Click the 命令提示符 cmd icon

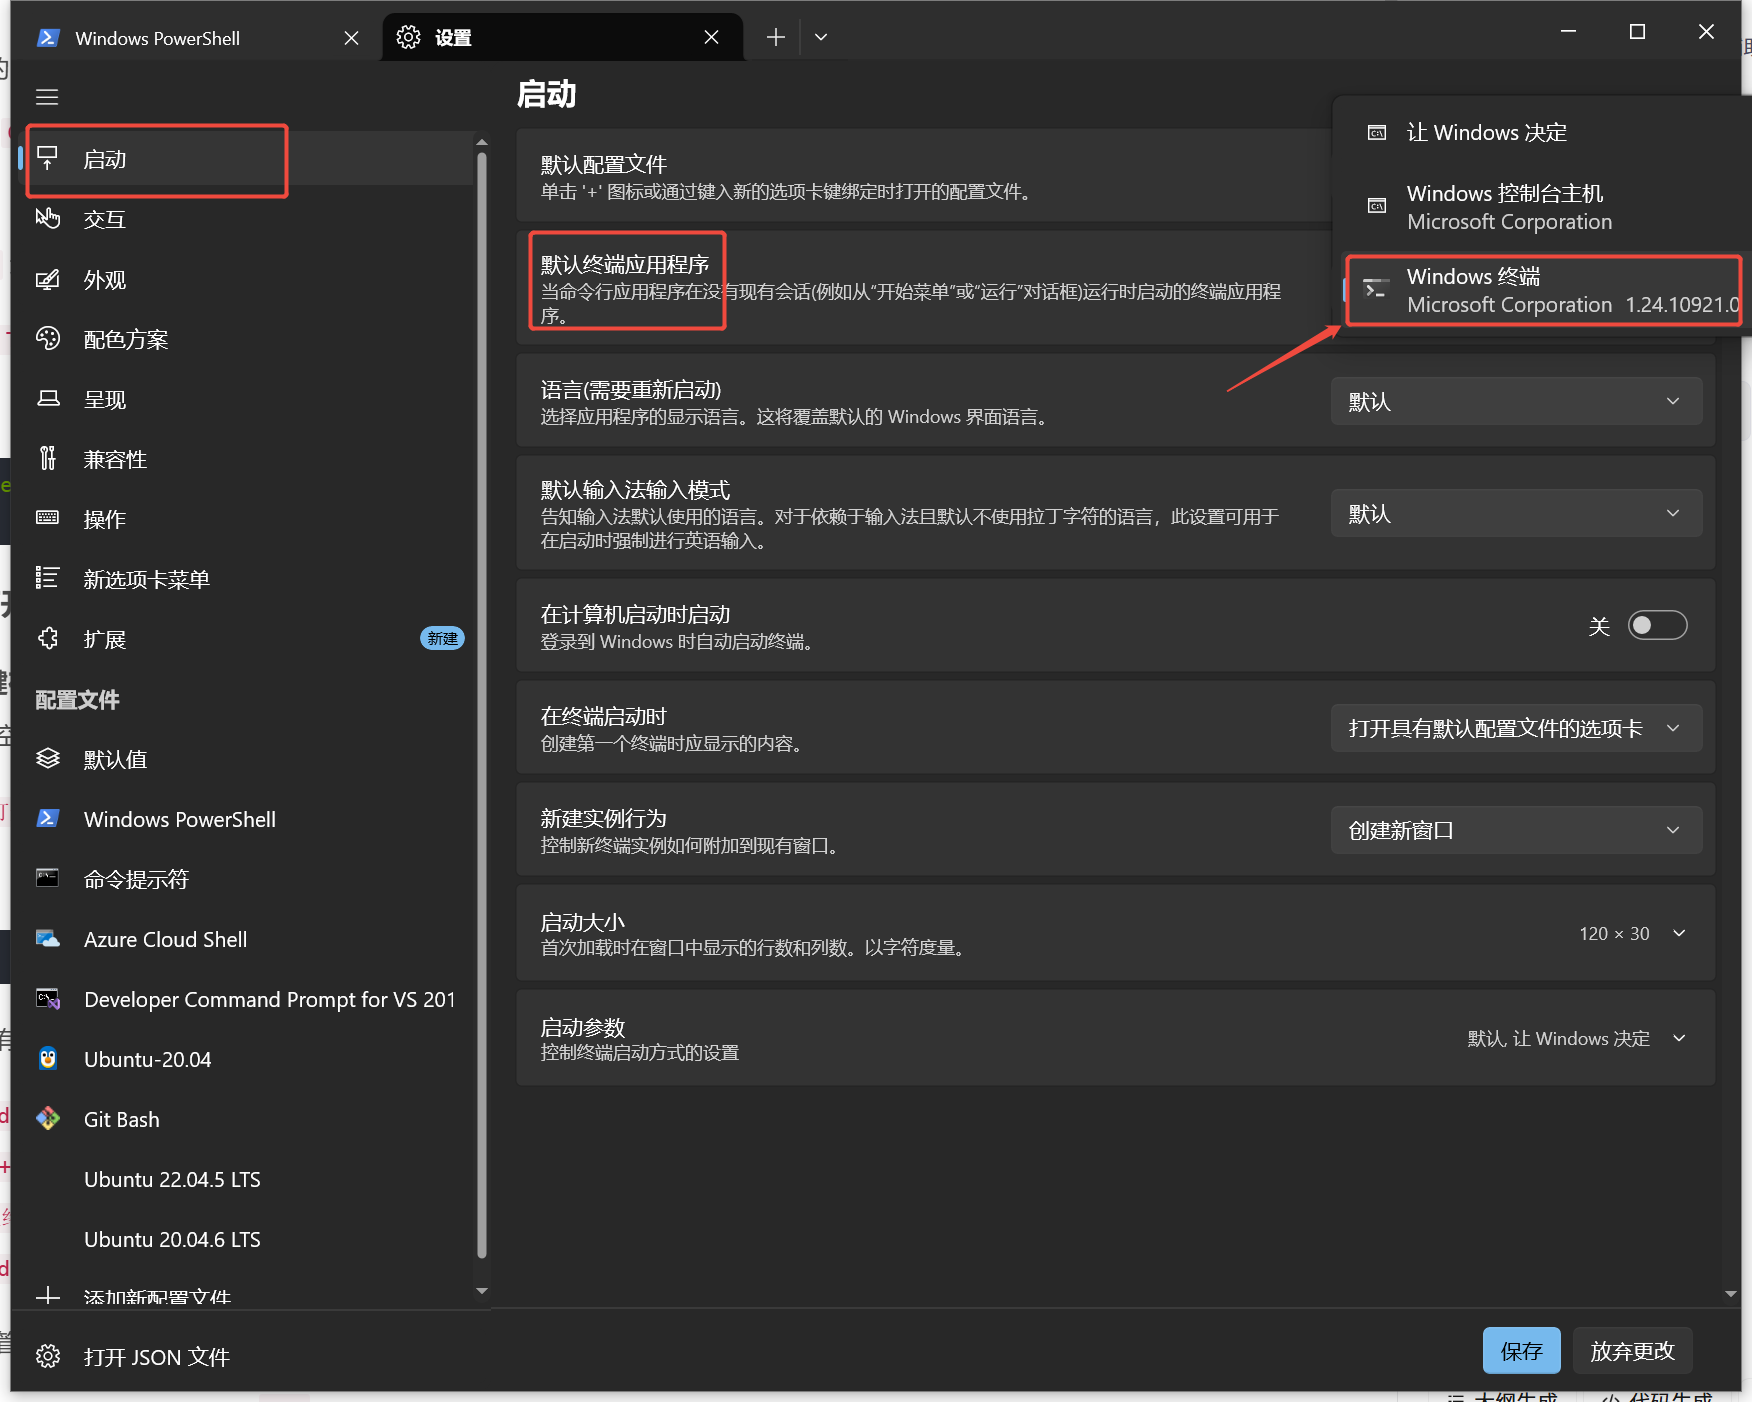point(47,878)
